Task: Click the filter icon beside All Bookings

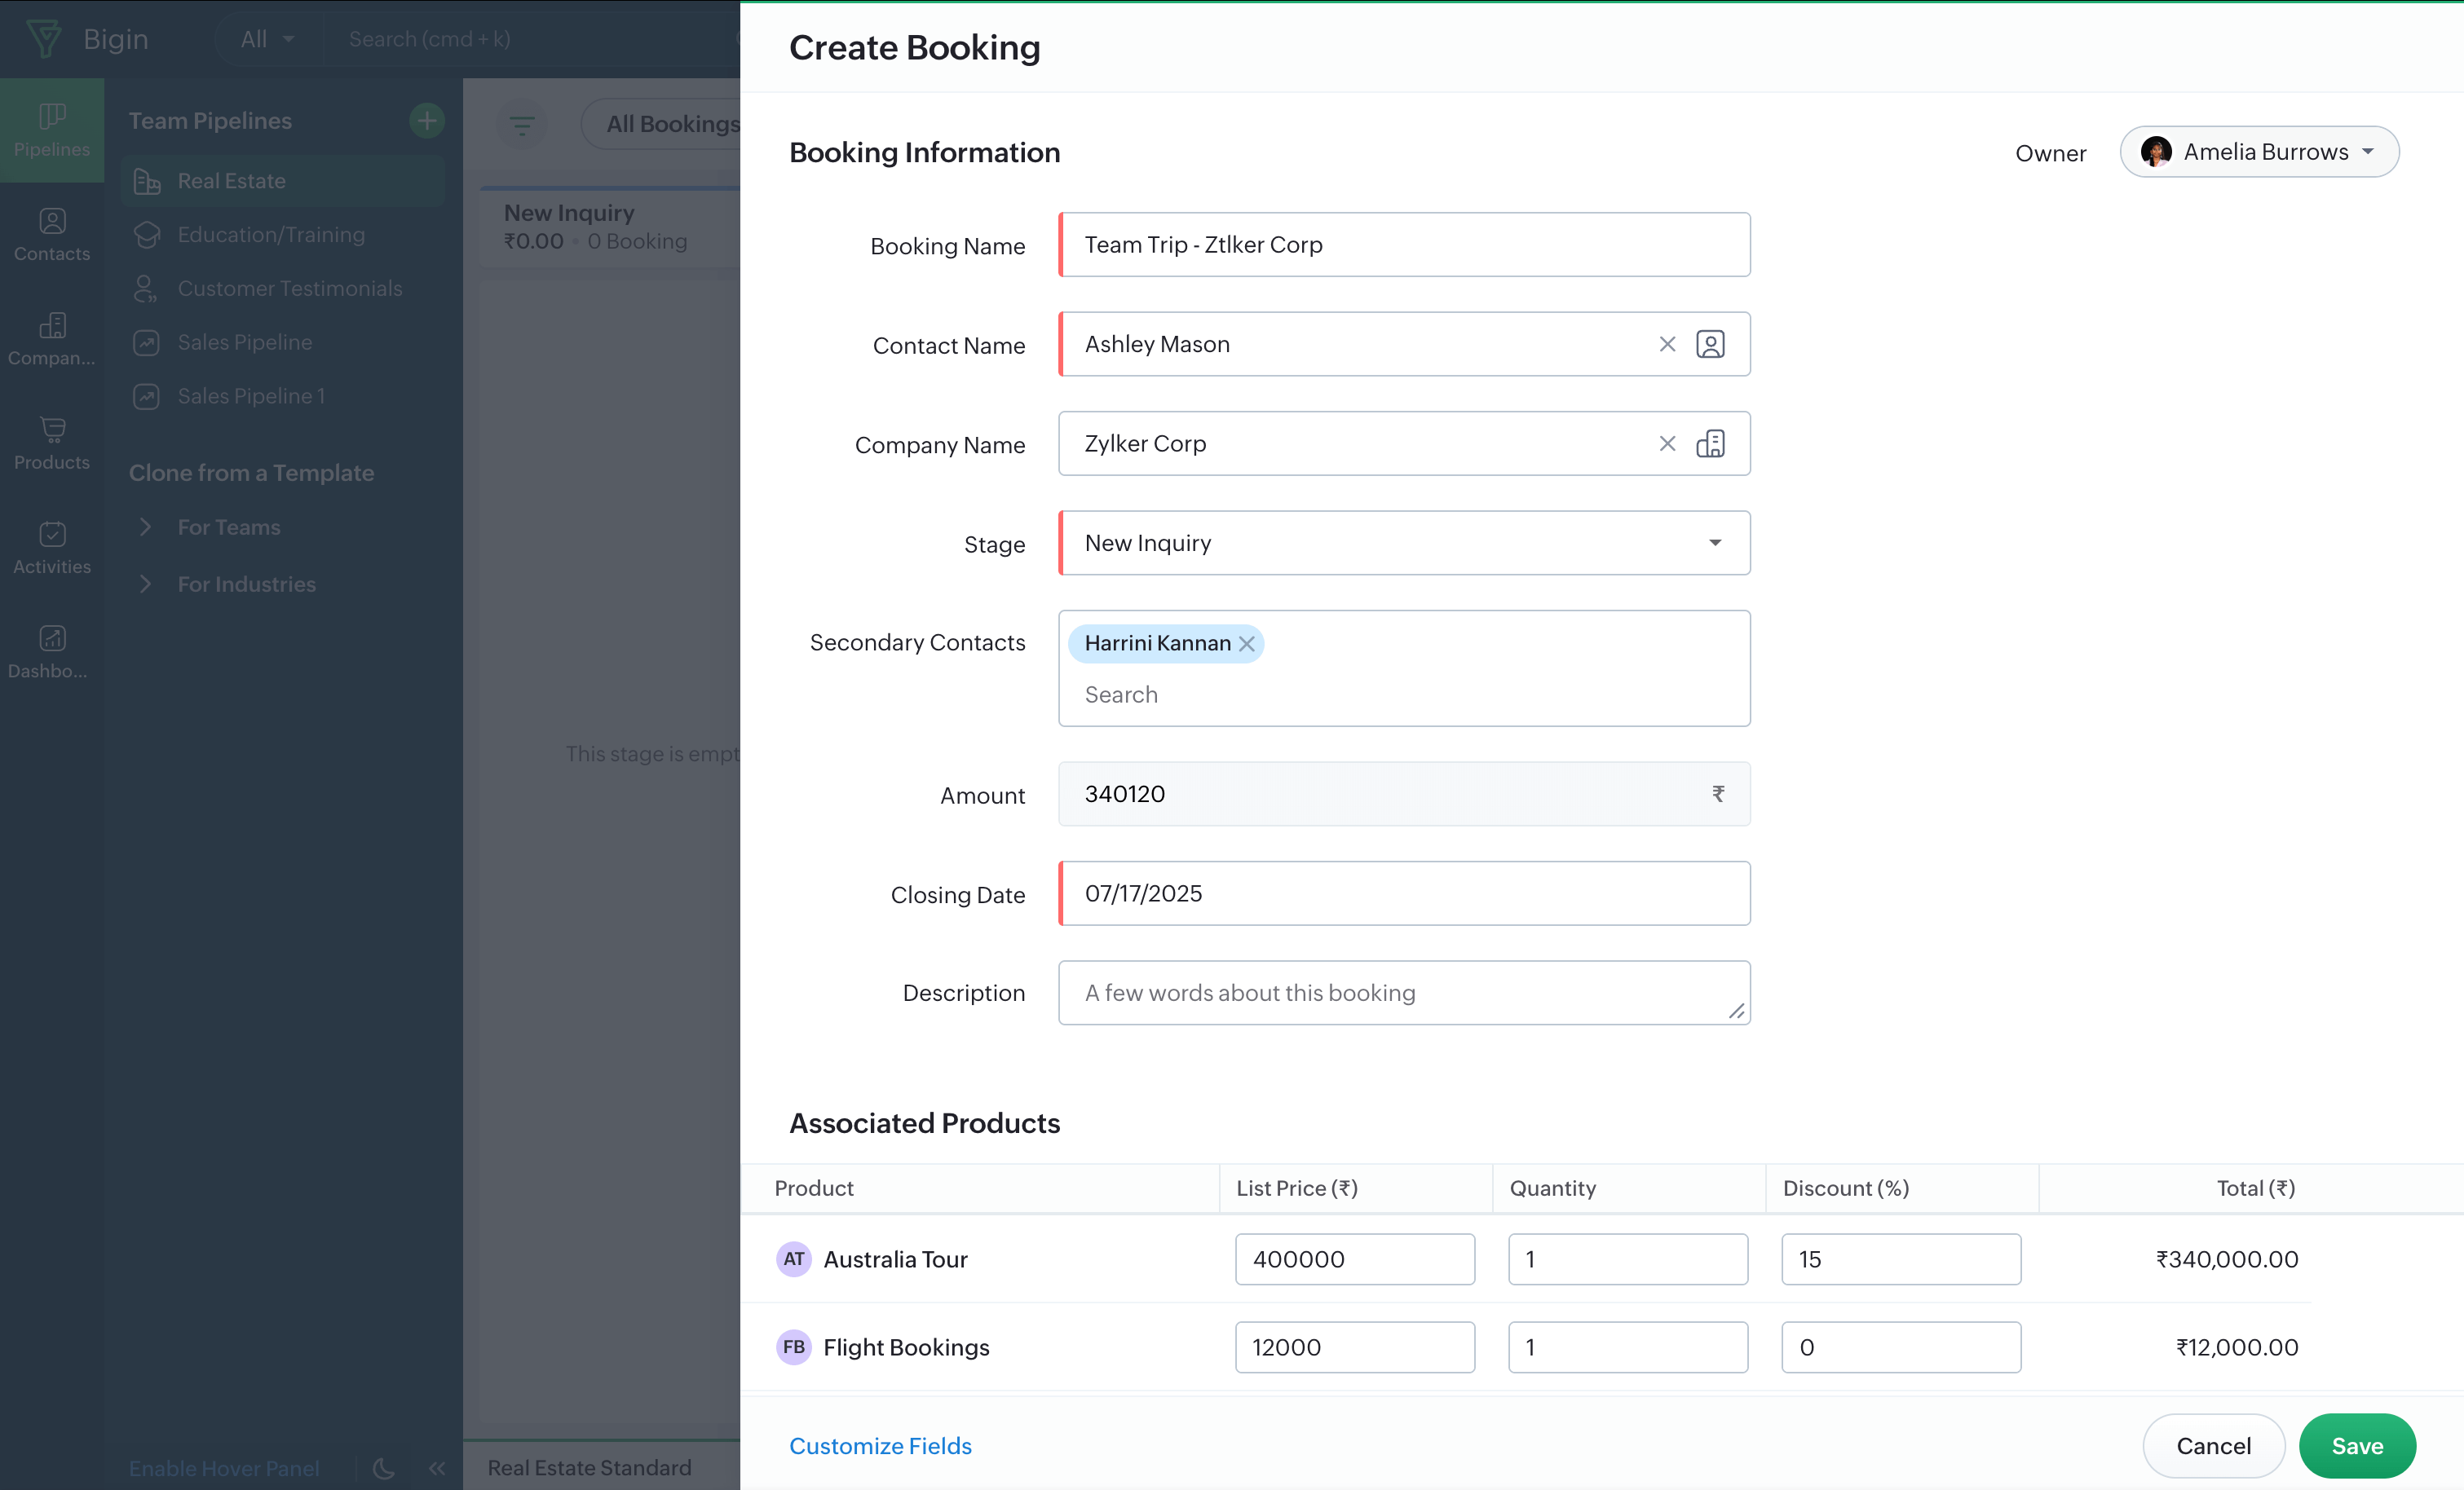Action: coord(522,124)
